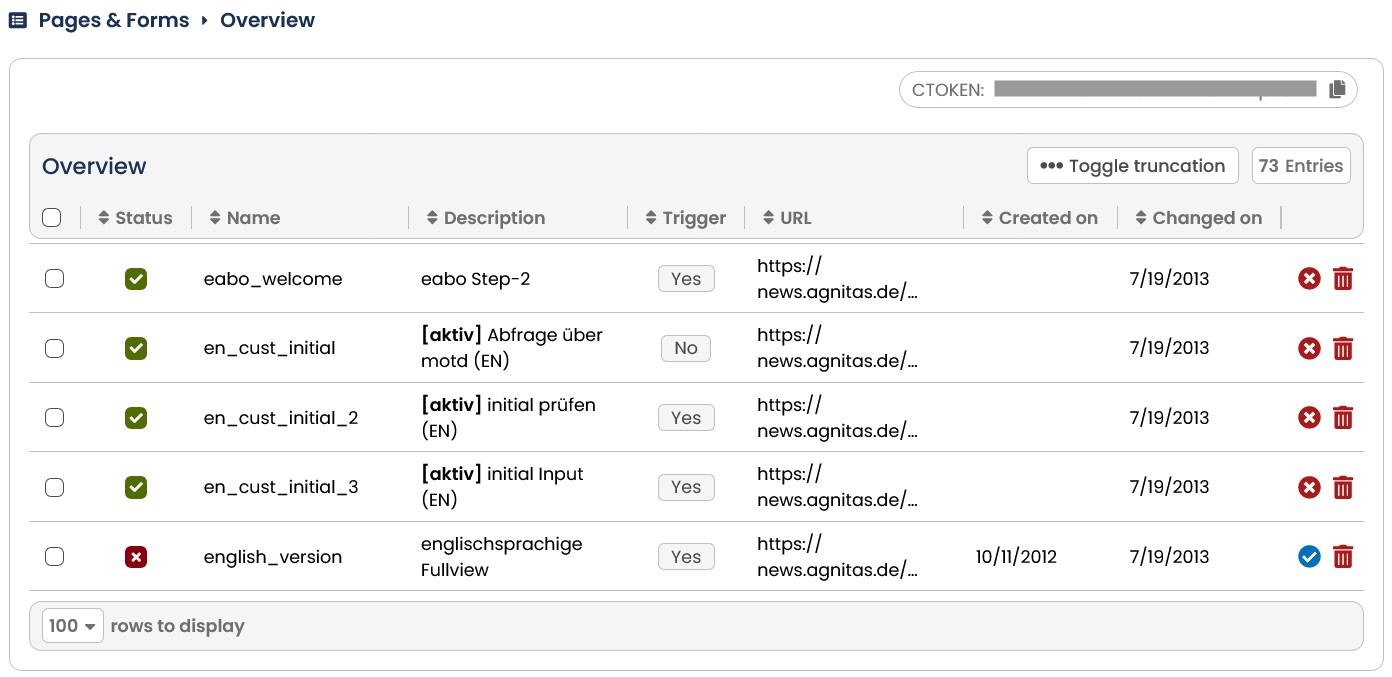Viewport: 1392px width, 677px height.
Task: Click trash icon for en_cust_initial_2 row
Action: [1343, 418]
